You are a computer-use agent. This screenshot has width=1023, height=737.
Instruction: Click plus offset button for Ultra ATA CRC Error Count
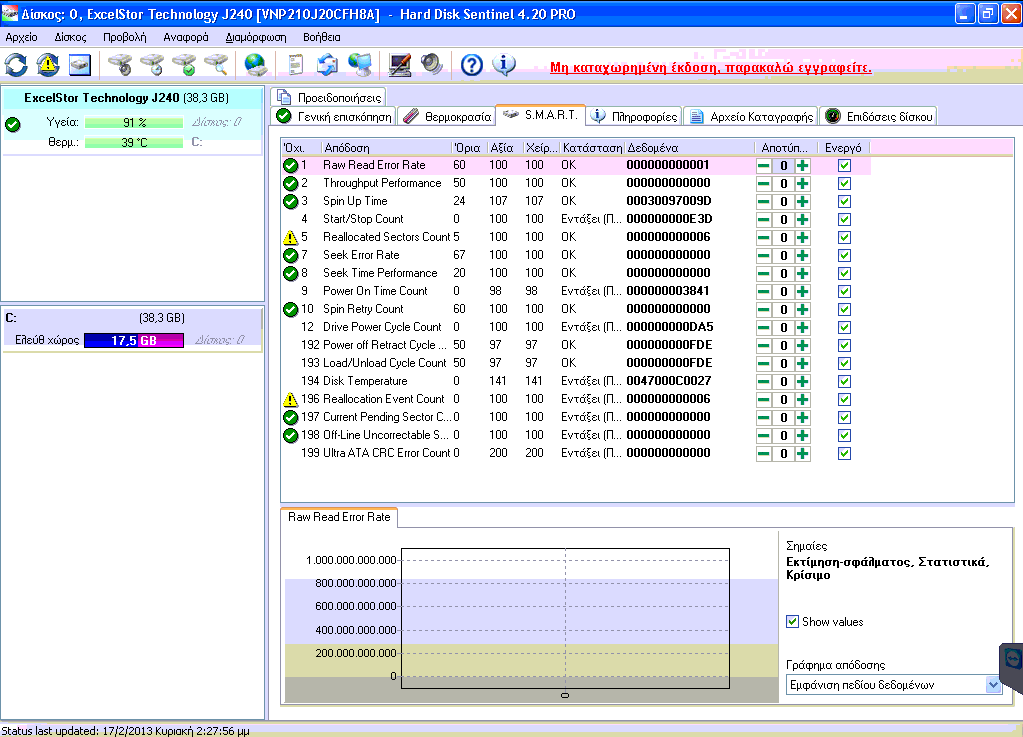[x=802, y=453]
